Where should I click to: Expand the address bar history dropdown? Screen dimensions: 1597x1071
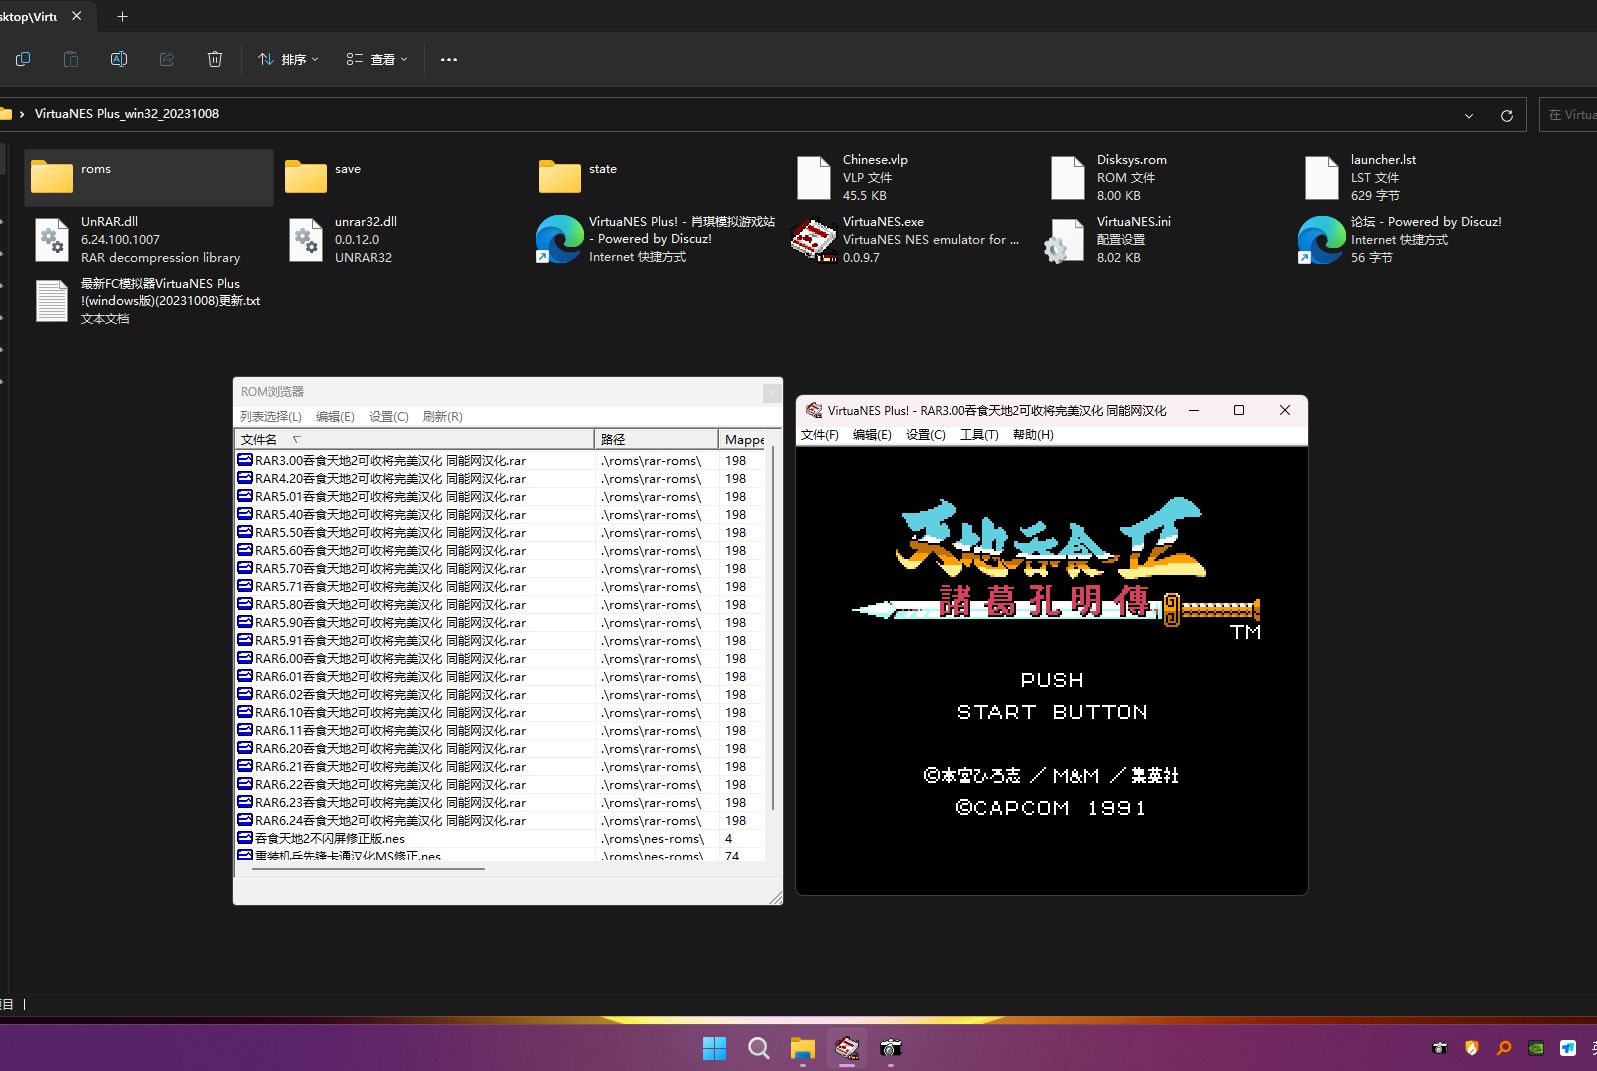click(x=1469, y=115)
